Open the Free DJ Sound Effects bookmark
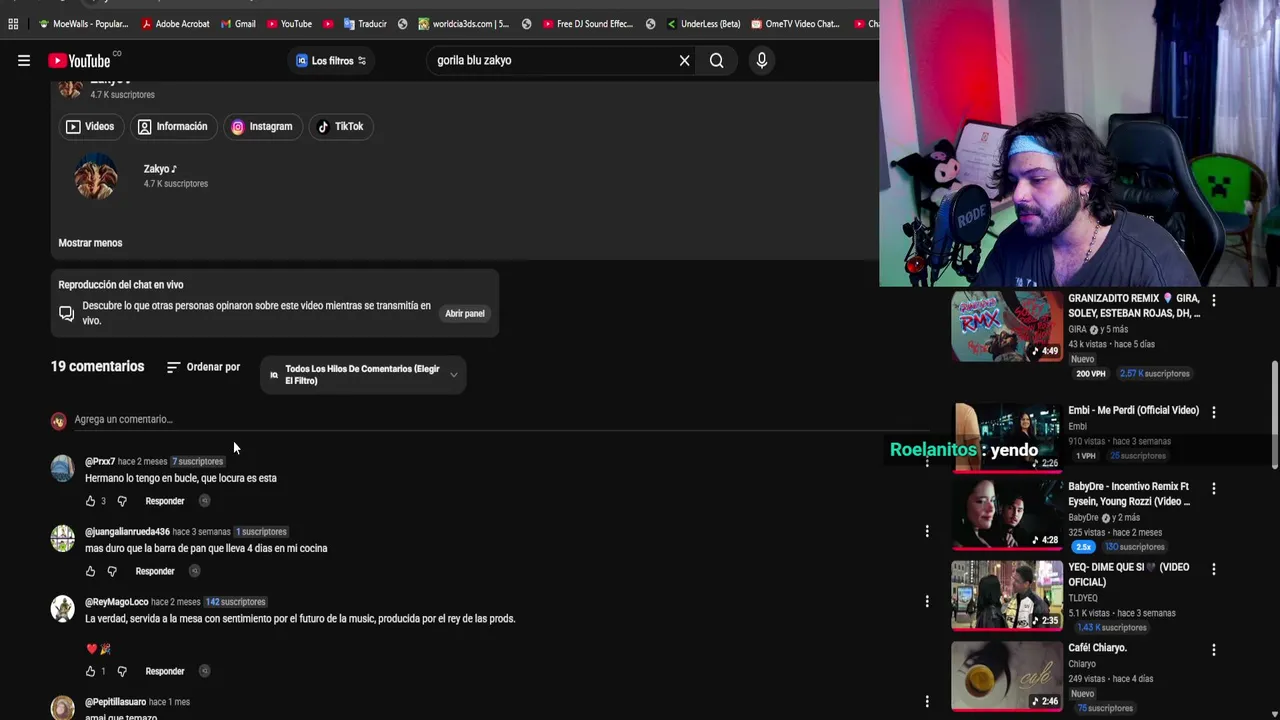 588,24
